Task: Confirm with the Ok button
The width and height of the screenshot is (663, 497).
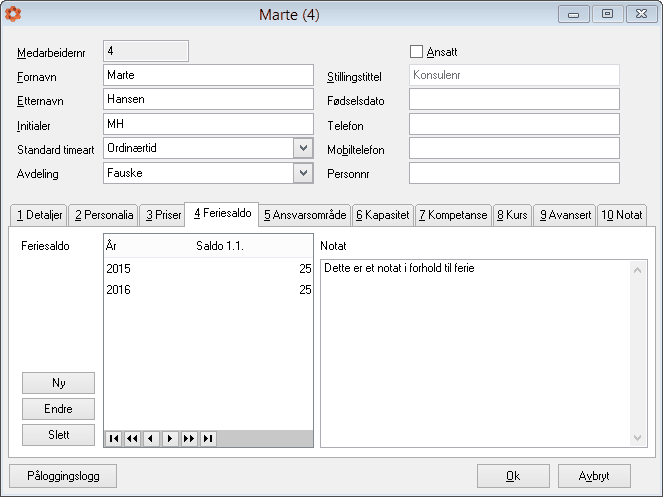Action: 513,476
